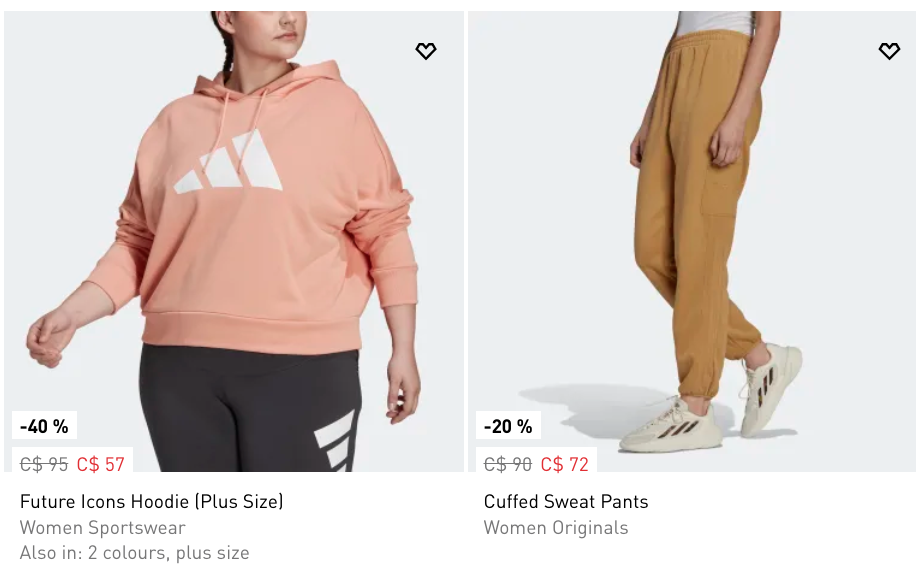Screen dimensions: 916x568
Task: Open the tan sweat pants product photo
Action: coord(692,241)
